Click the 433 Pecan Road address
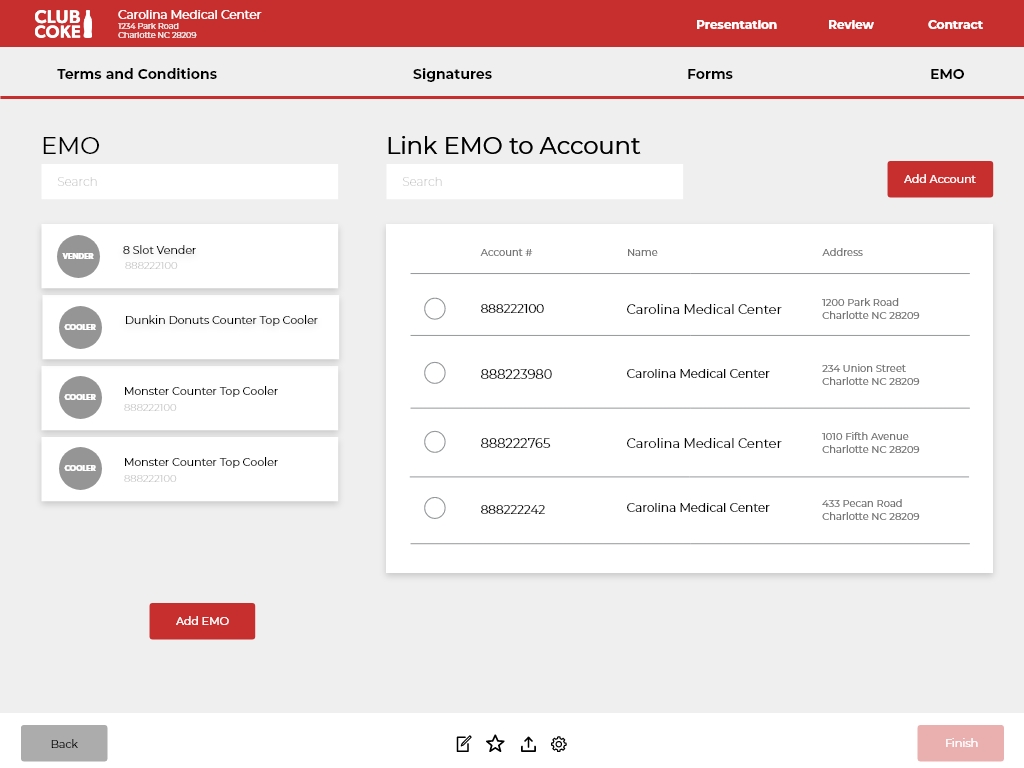This screenshot has width=1024, height=768. (870, 510)
